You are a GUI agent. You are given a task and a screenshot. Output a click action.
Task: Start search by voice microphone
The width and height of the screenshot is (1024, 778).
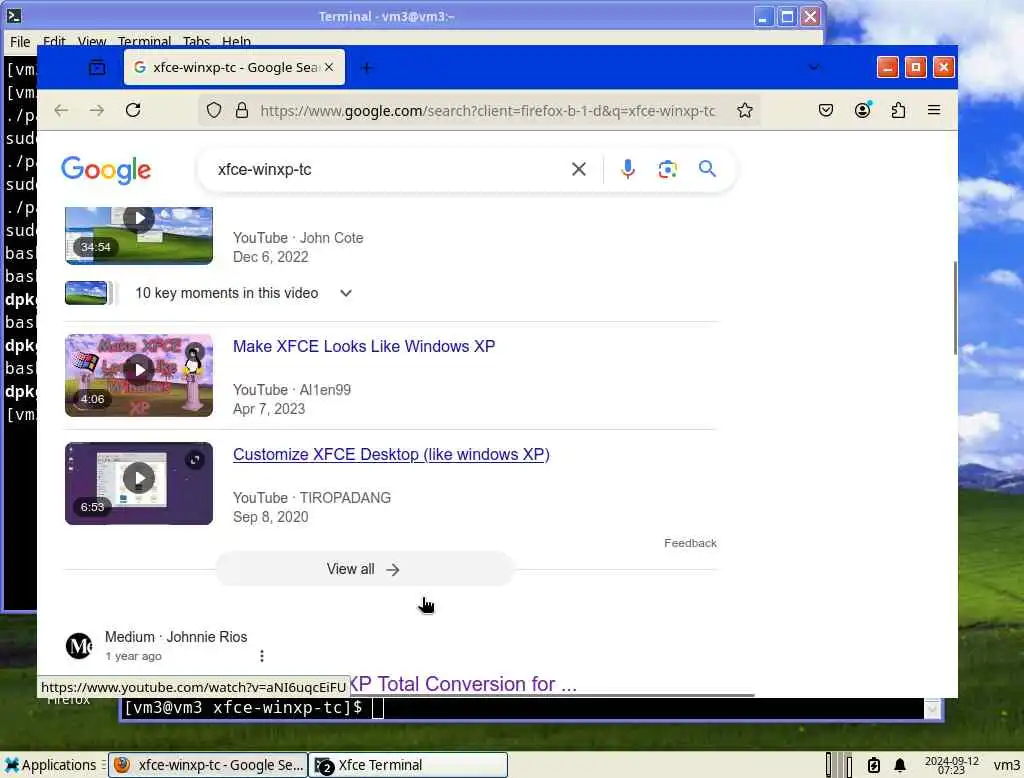coord(628,169)
